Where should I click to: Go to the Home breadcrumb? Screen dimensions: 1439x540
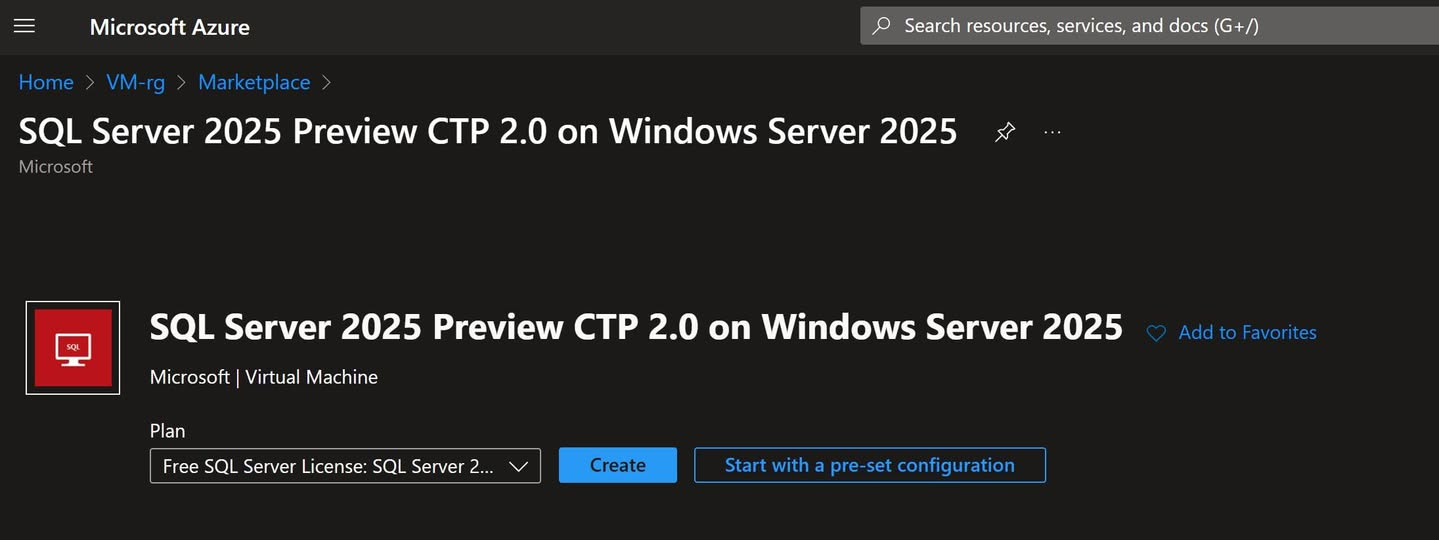click(x=46, y=83)
